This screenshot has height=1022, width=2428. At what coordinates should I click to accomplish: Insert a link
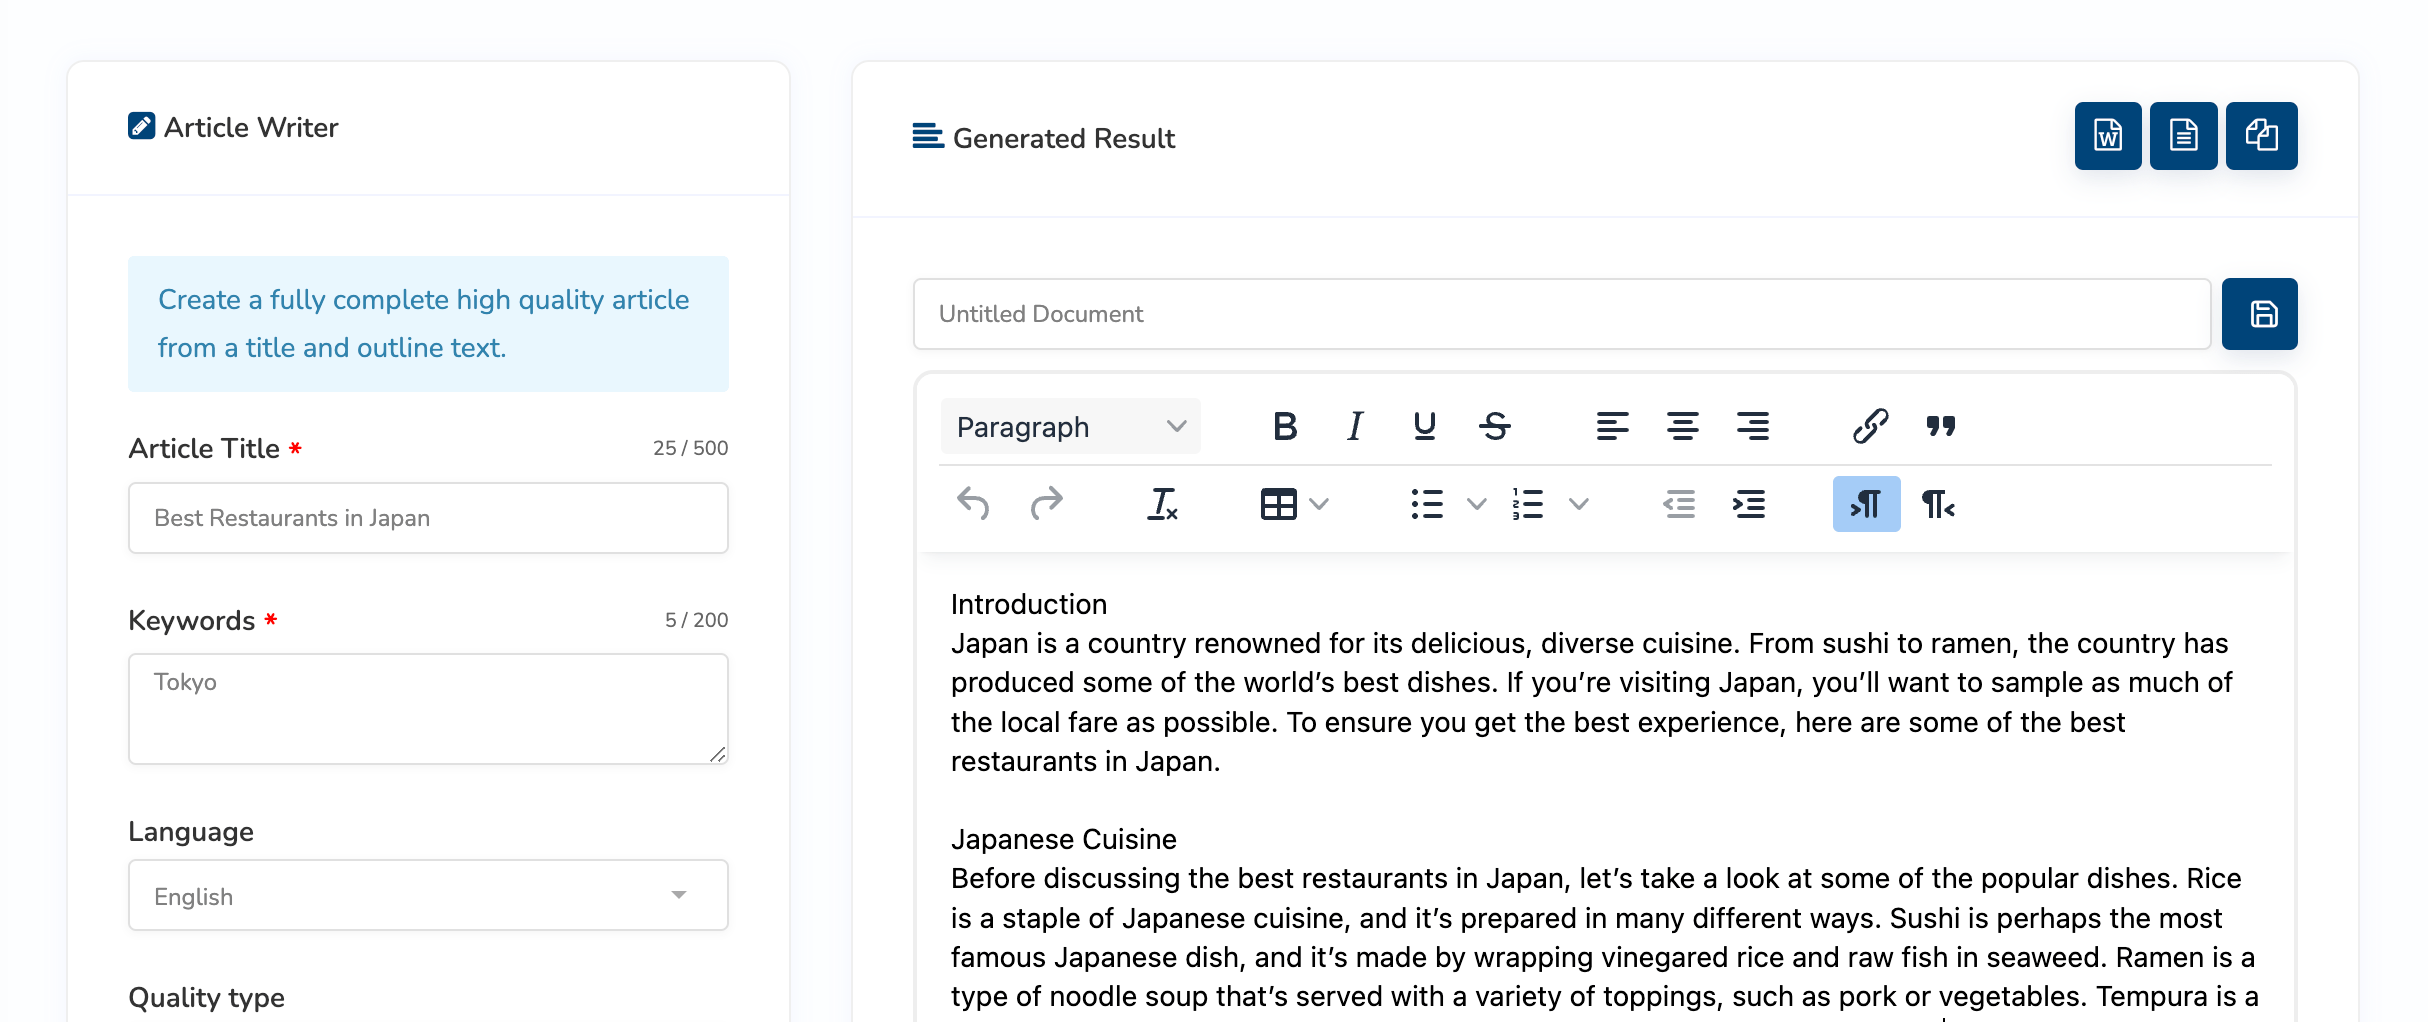point(1870,426)
